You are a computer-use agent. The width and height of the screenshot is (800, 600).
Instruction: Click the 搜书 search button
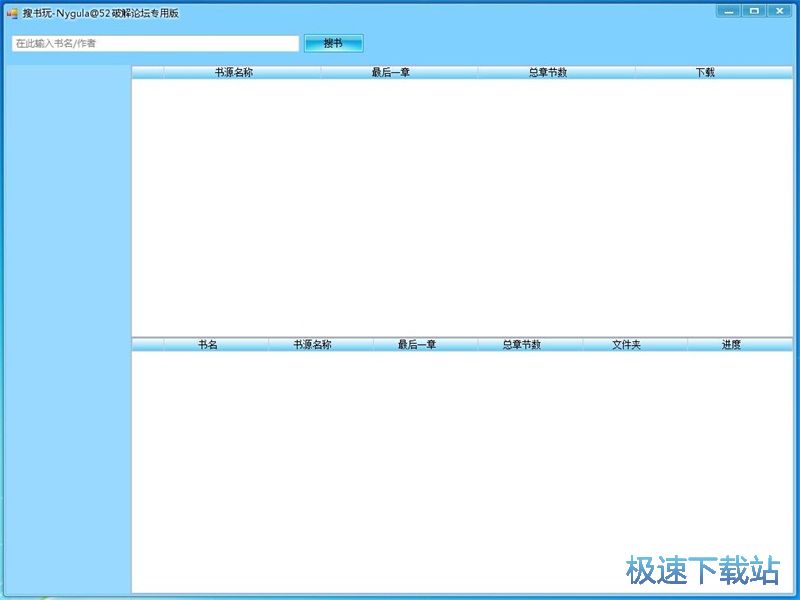334,43
